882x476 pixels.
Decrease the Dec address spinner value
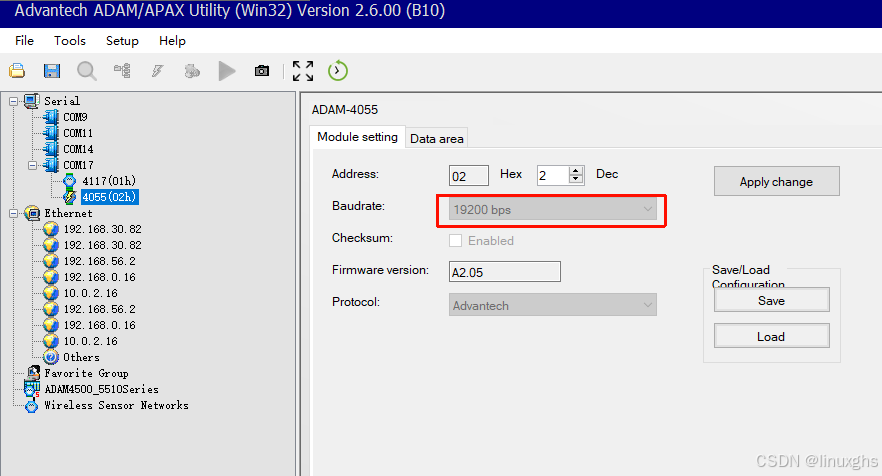(575, 179)
